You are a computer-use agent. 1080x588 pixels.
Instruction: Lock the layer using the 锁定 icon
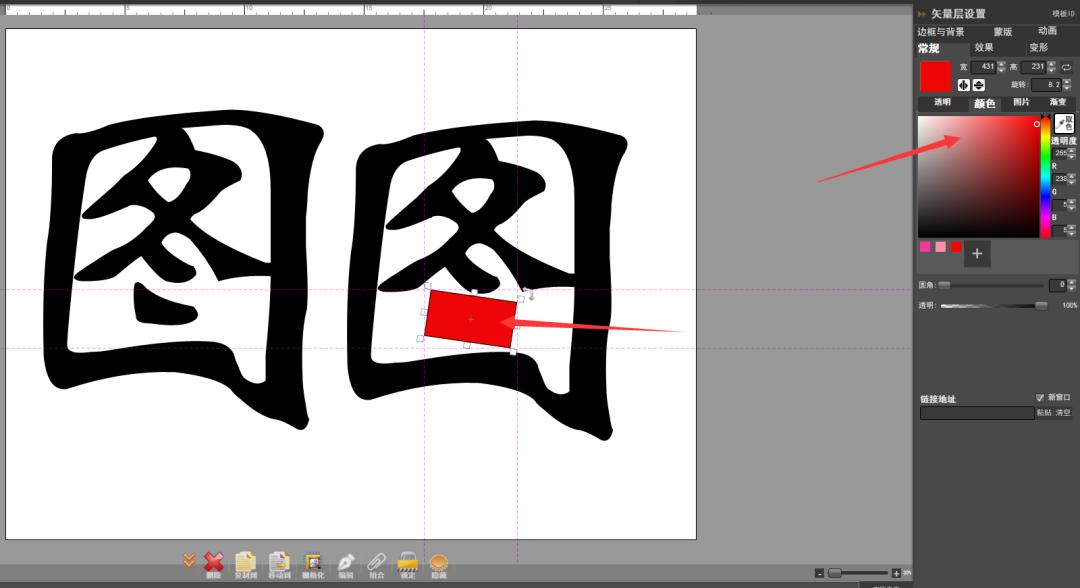pyautogui.click(x=407, y=560)
